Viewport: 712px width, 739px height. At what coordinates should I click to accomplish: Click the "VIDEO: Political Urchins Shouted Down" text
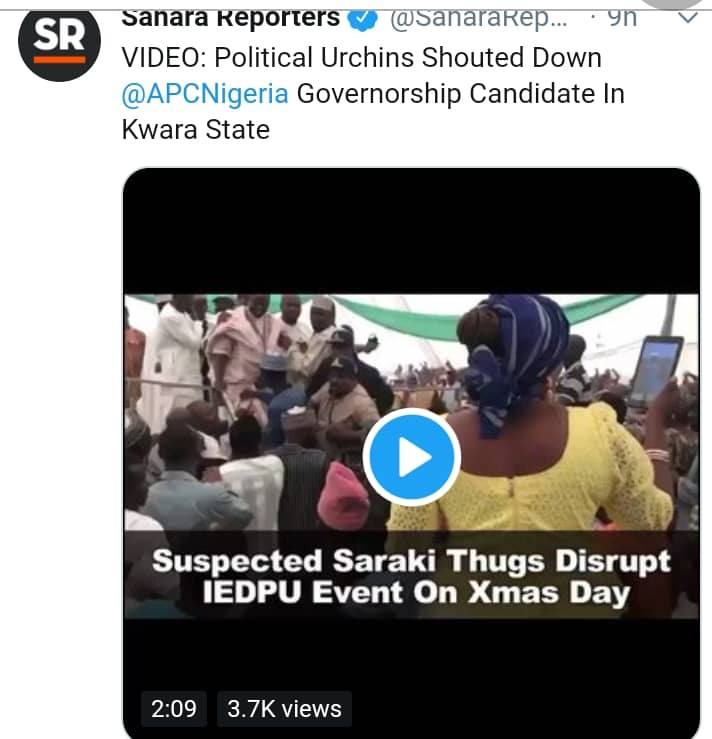360,58
